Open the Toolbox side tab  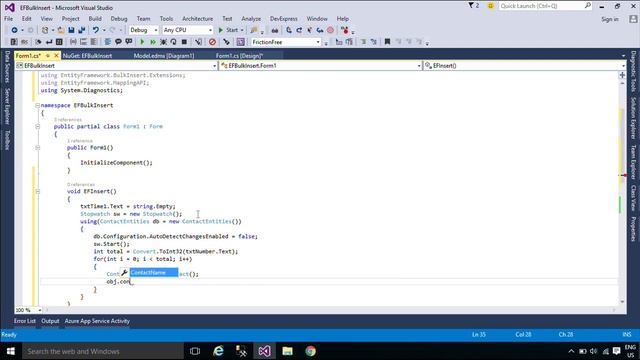click(x=7, y=140)
